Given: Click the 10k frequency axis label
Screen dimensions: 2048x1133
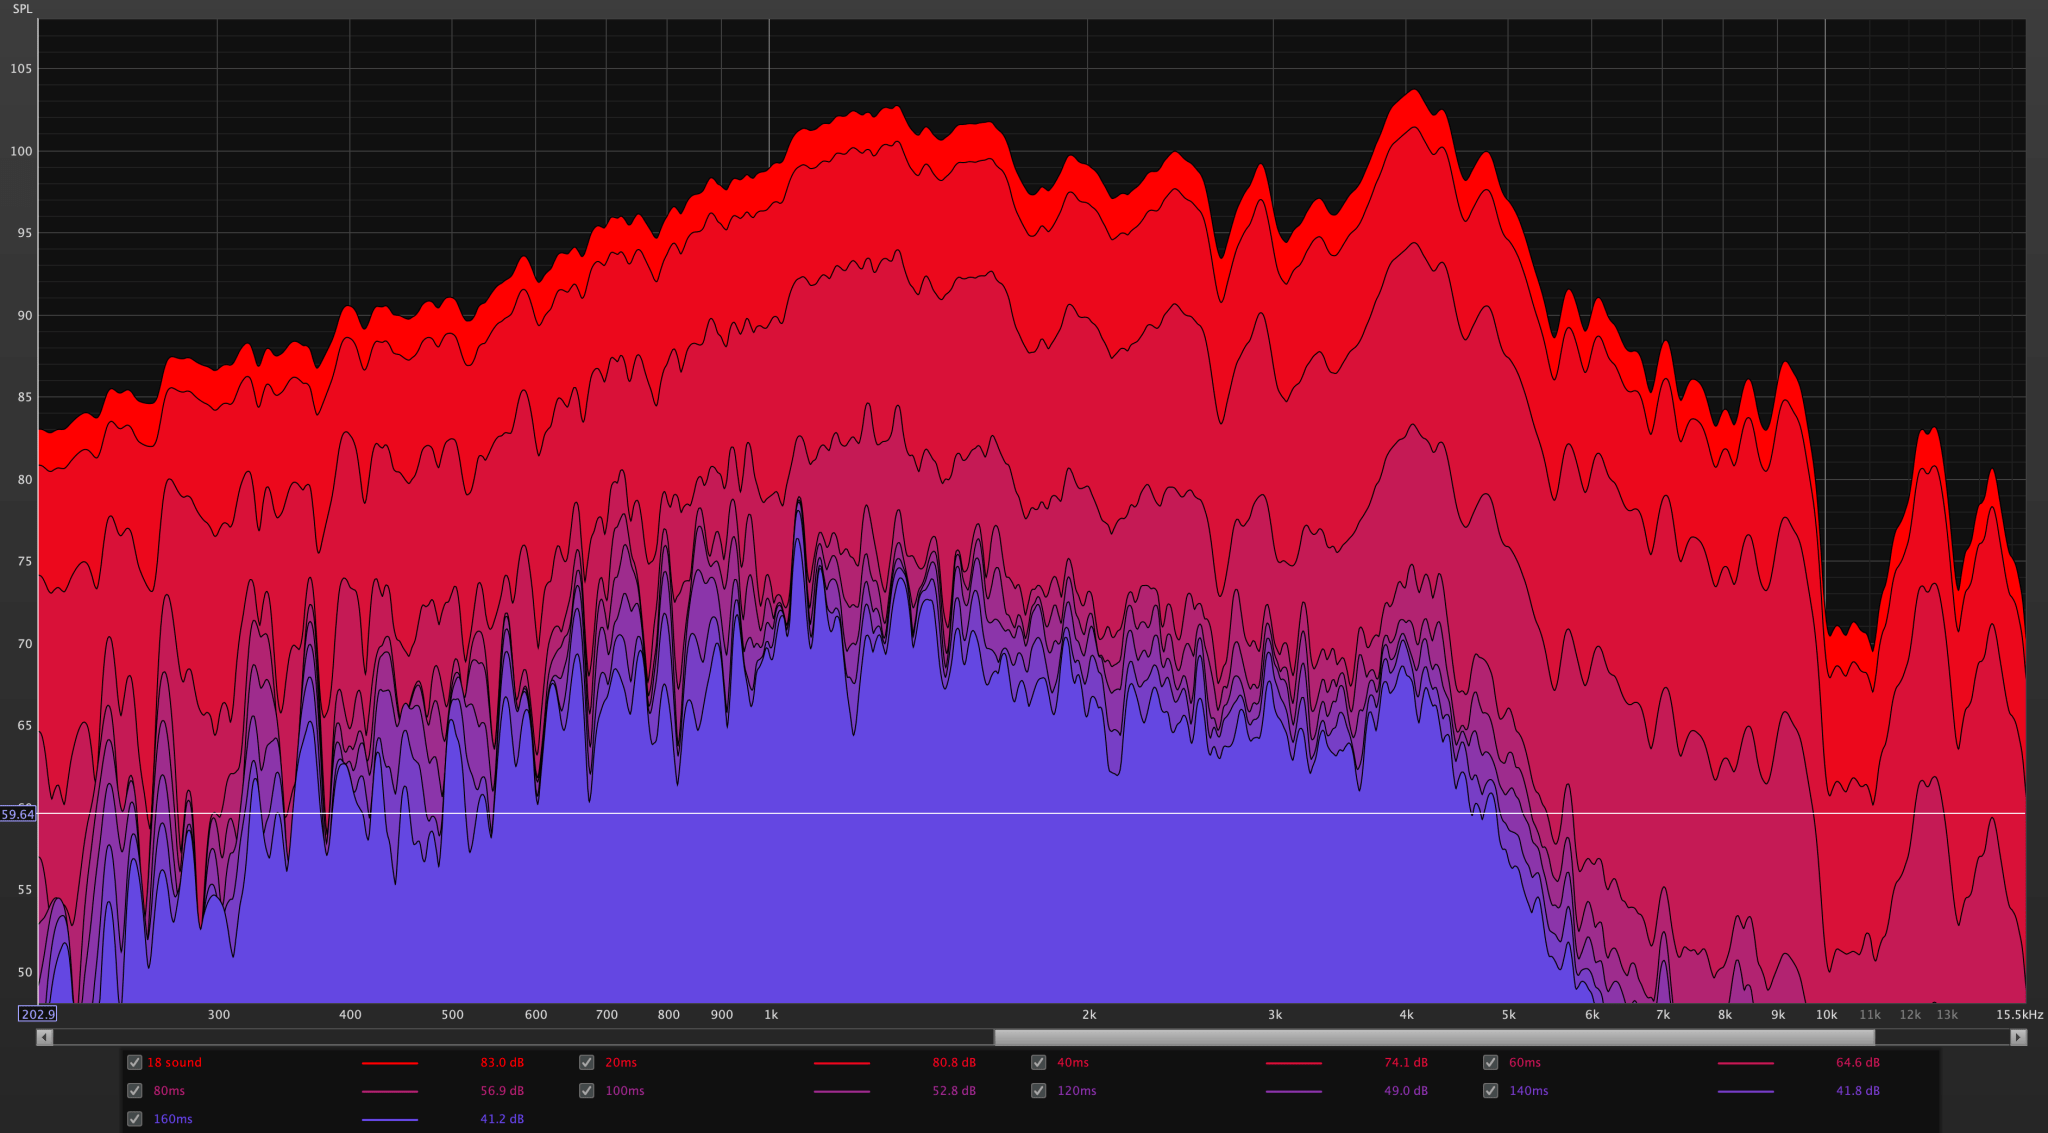Looking at the screenshot, I should pyautogui.click(x=1826, y=1014).
